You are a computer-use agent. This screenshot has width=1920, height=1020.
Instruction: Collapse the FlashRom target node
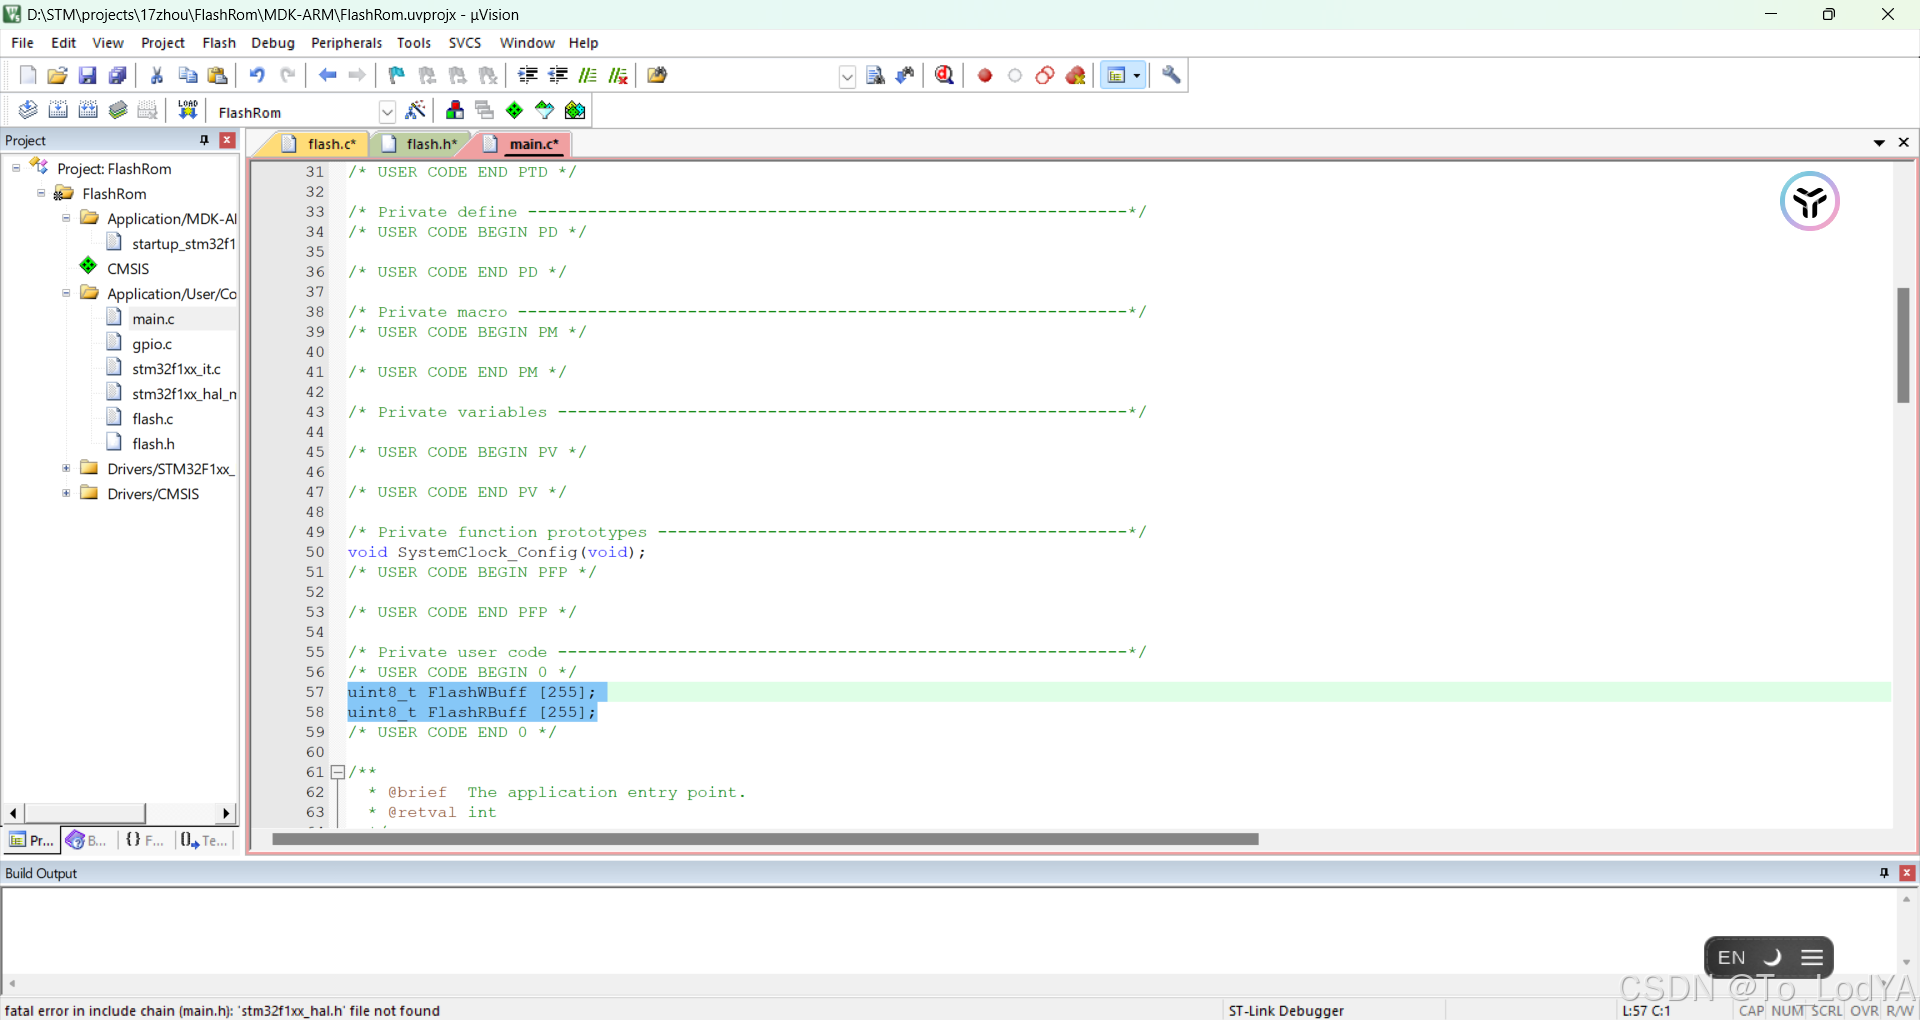coord(41,193)
